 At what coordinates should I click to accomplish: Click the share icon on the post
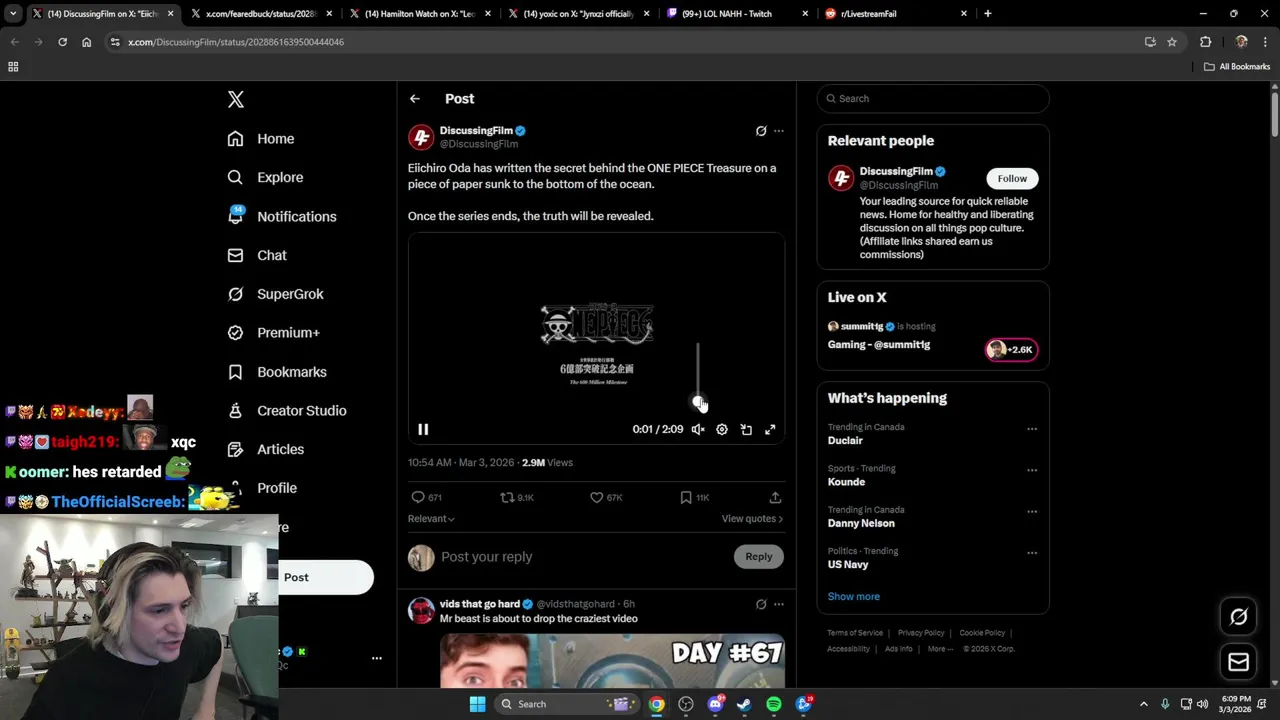pos(775,497)
